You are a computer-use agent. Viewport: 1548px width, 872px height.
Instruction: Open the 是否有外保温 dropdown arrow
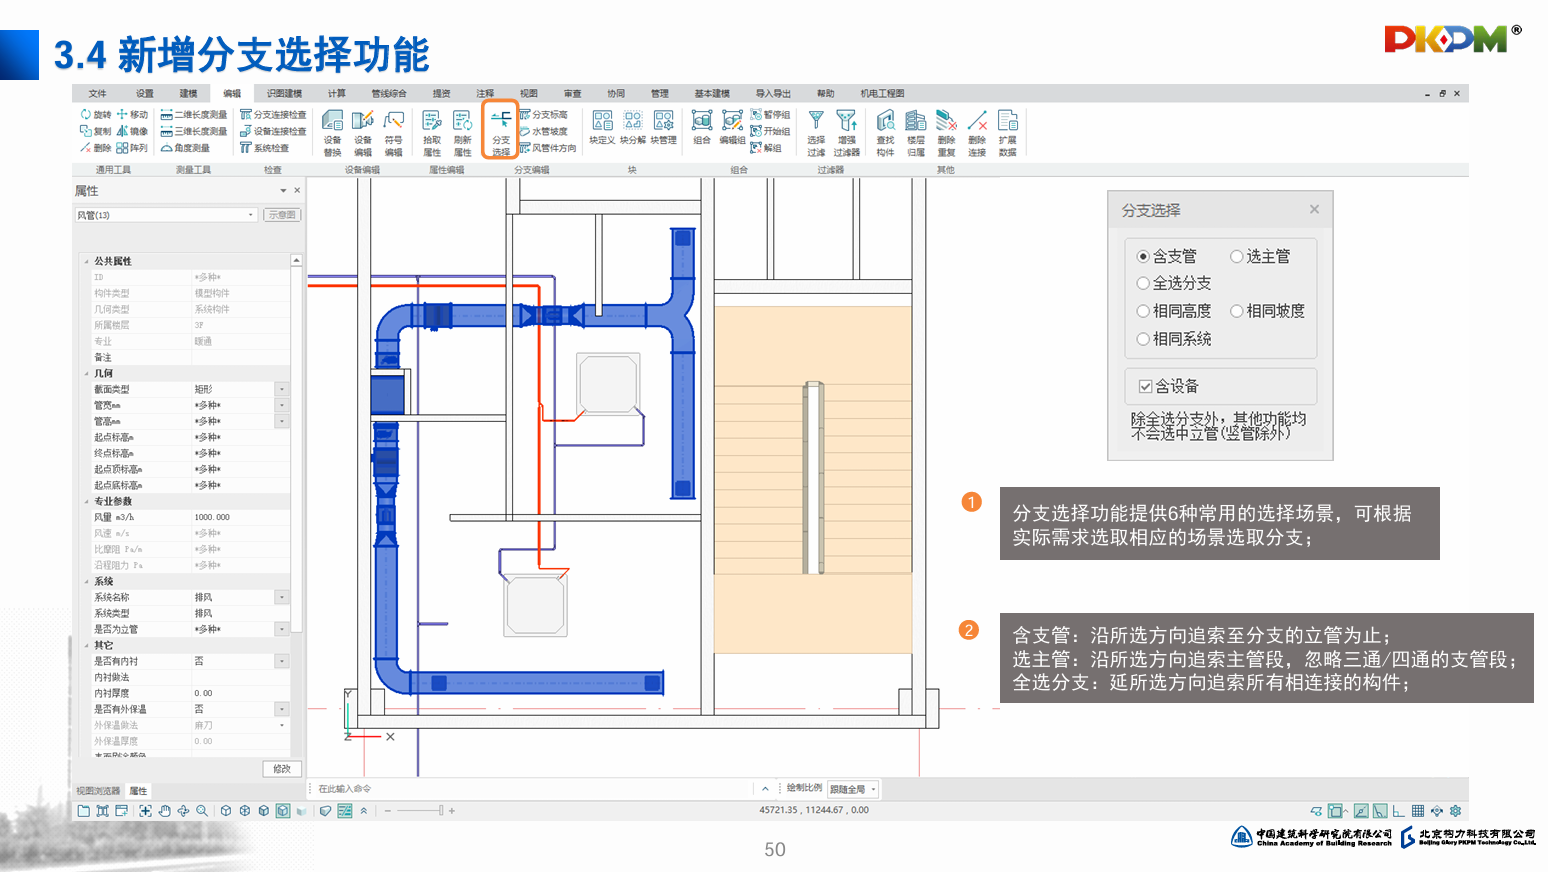click(x=282, y=709)
